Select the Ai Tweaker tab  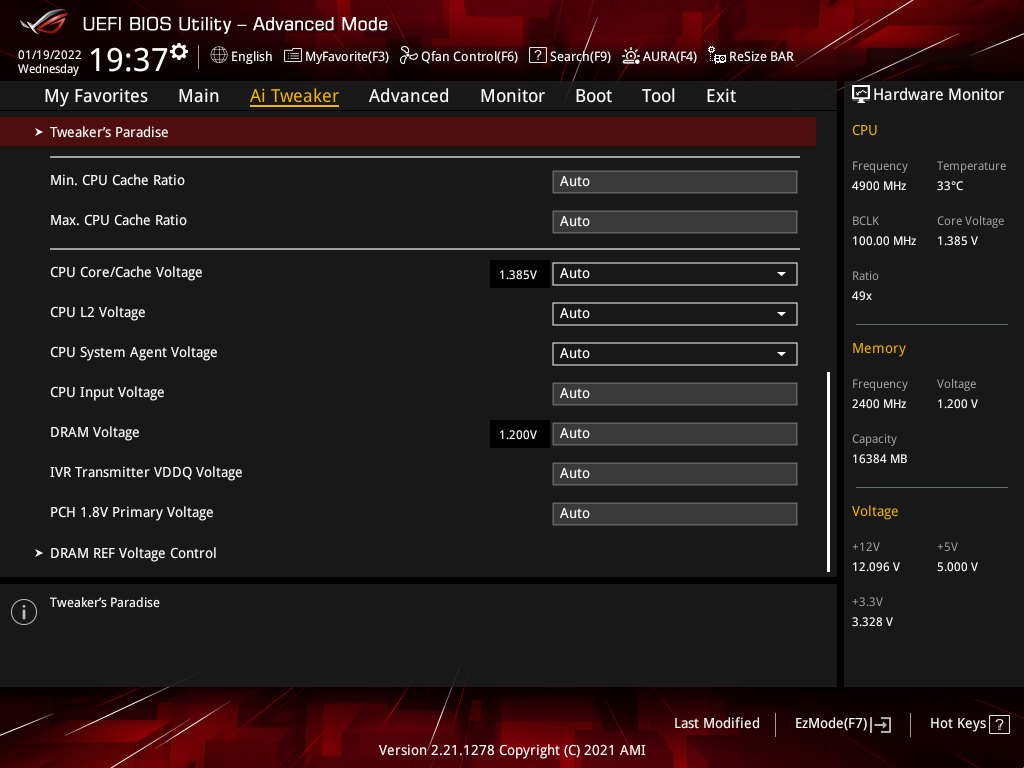tap(294, 96)
